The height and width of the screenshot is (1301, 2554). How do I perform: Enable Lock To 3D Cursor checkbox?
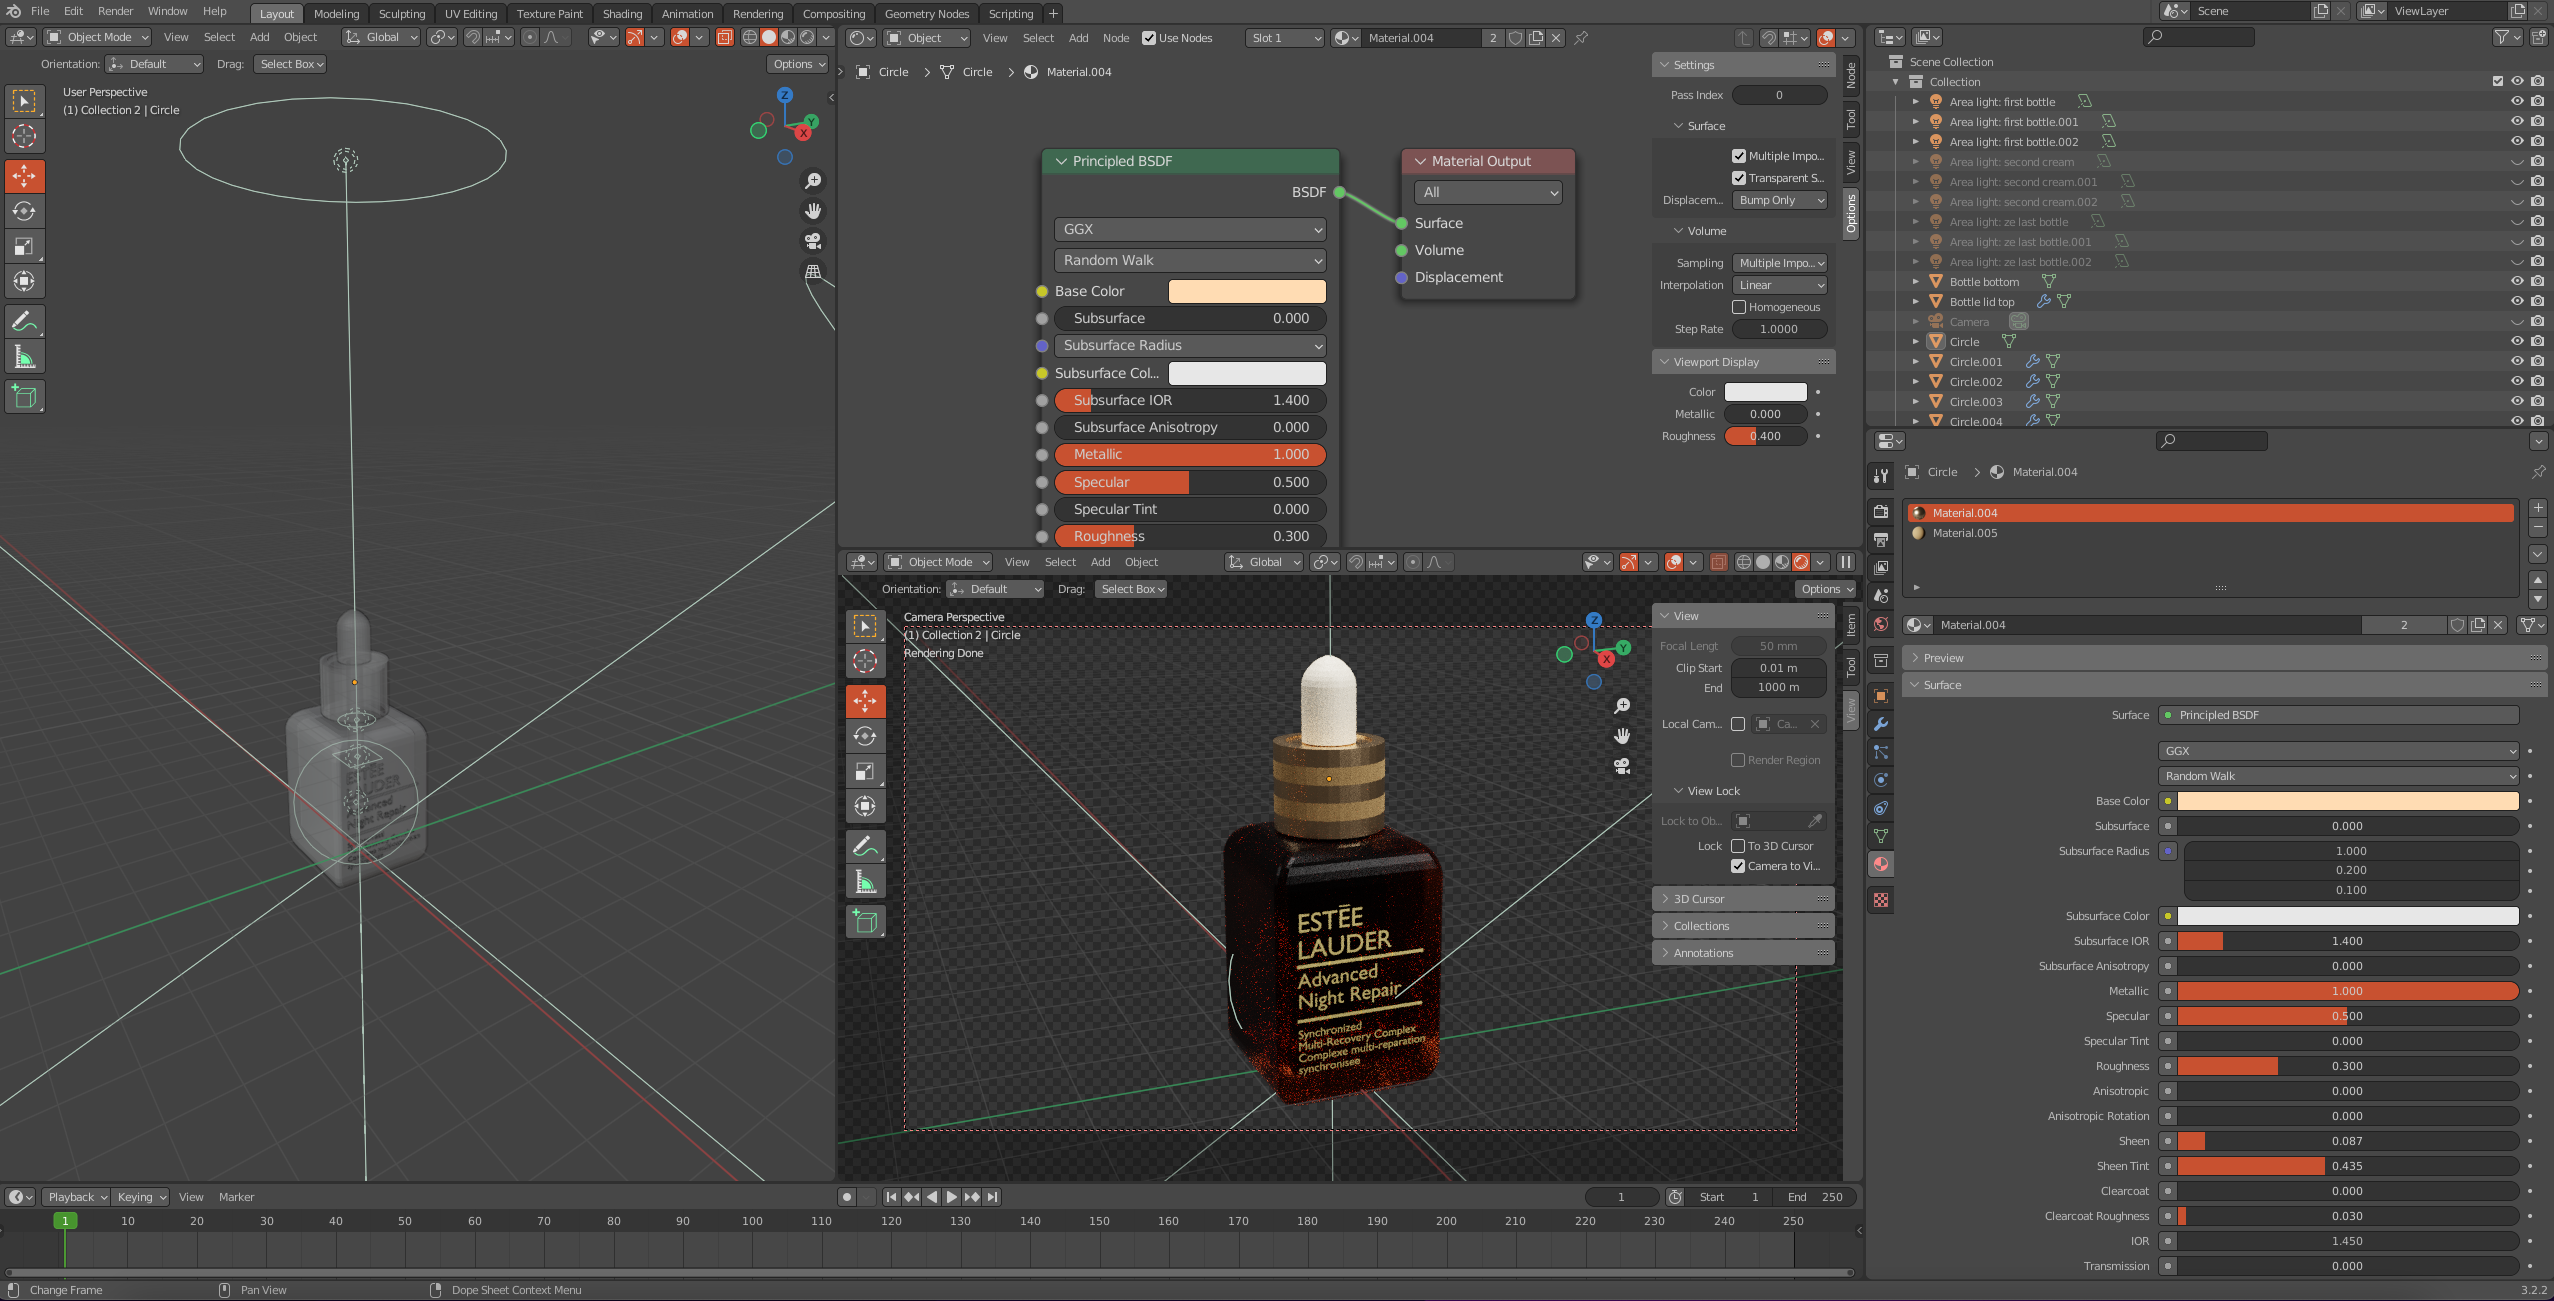[x=1738, y=846]
